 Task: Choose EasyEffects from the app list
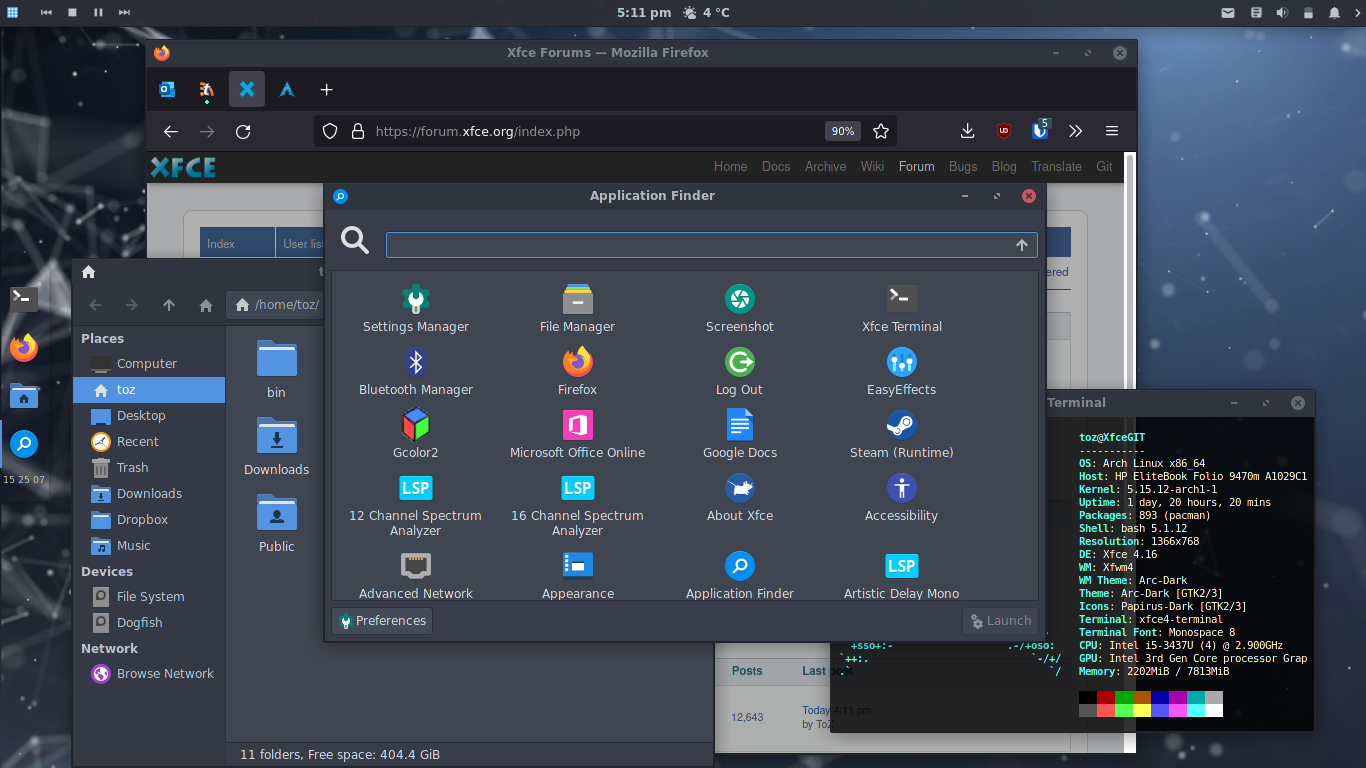[901, 372]
